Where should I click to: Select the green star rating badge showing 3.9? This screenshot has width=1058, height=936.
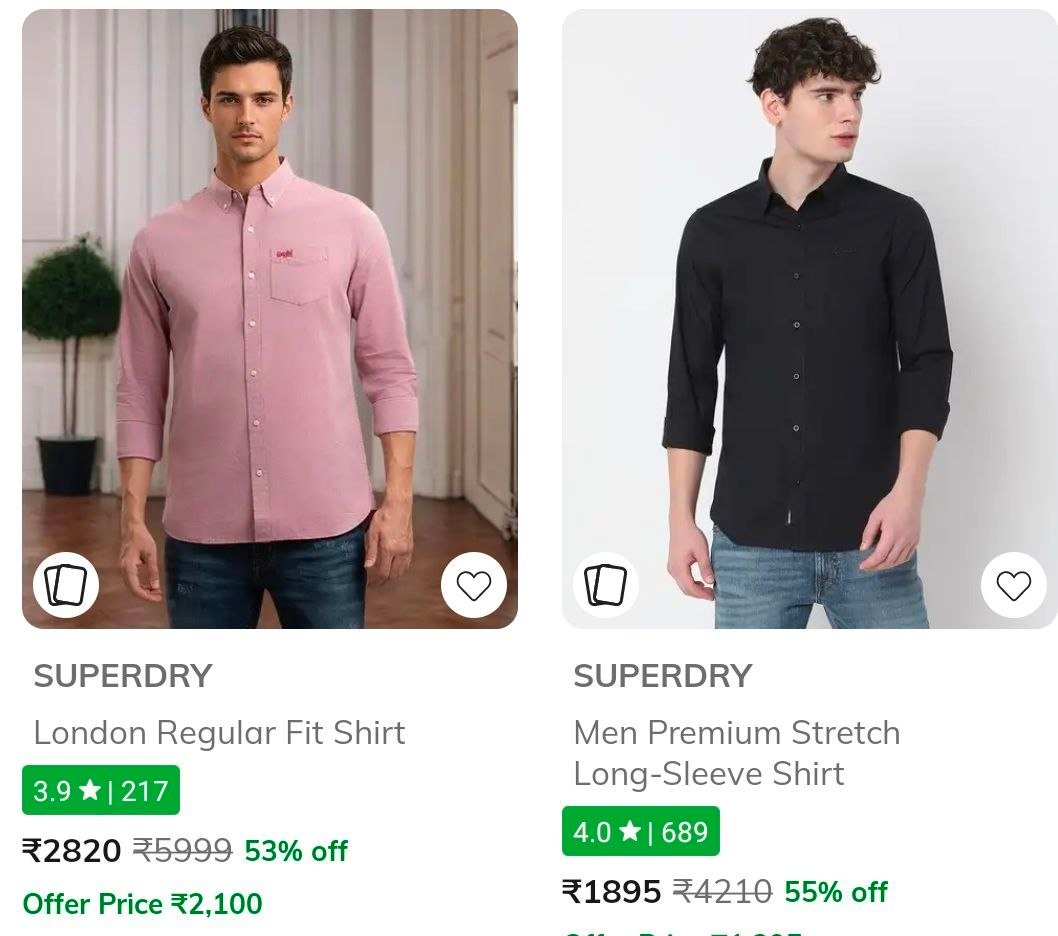(100, 790)
